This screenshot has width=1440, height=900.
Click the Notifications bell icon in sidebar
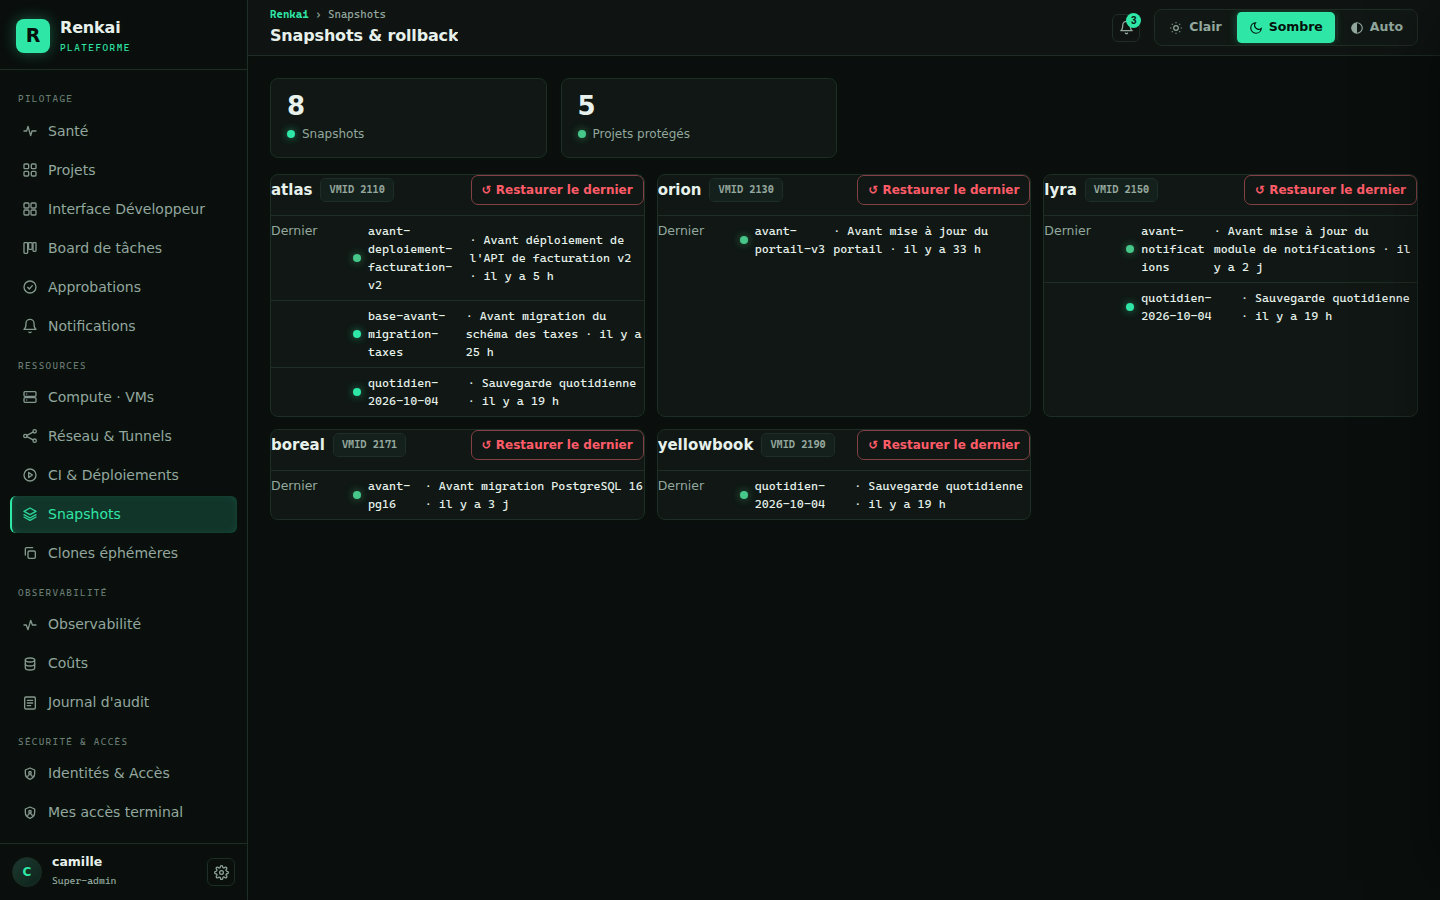tap(30, 326)
